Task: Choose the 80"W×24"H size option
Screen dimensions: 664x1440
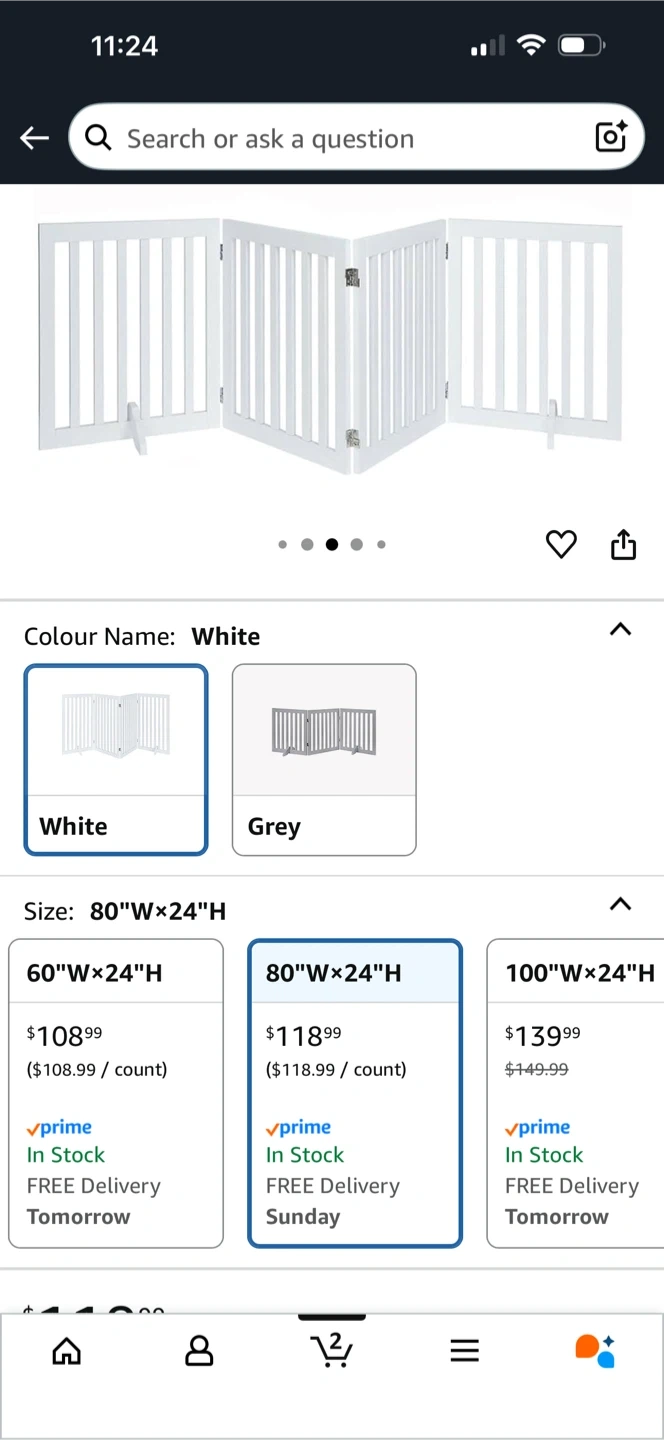Action: 355,1093
